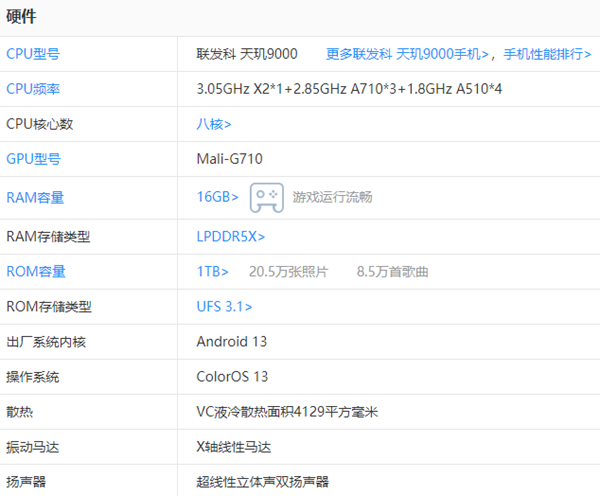Click the 八核 core count link
Viewport: 600px width, 496px height.
click(x=214, y=124)
